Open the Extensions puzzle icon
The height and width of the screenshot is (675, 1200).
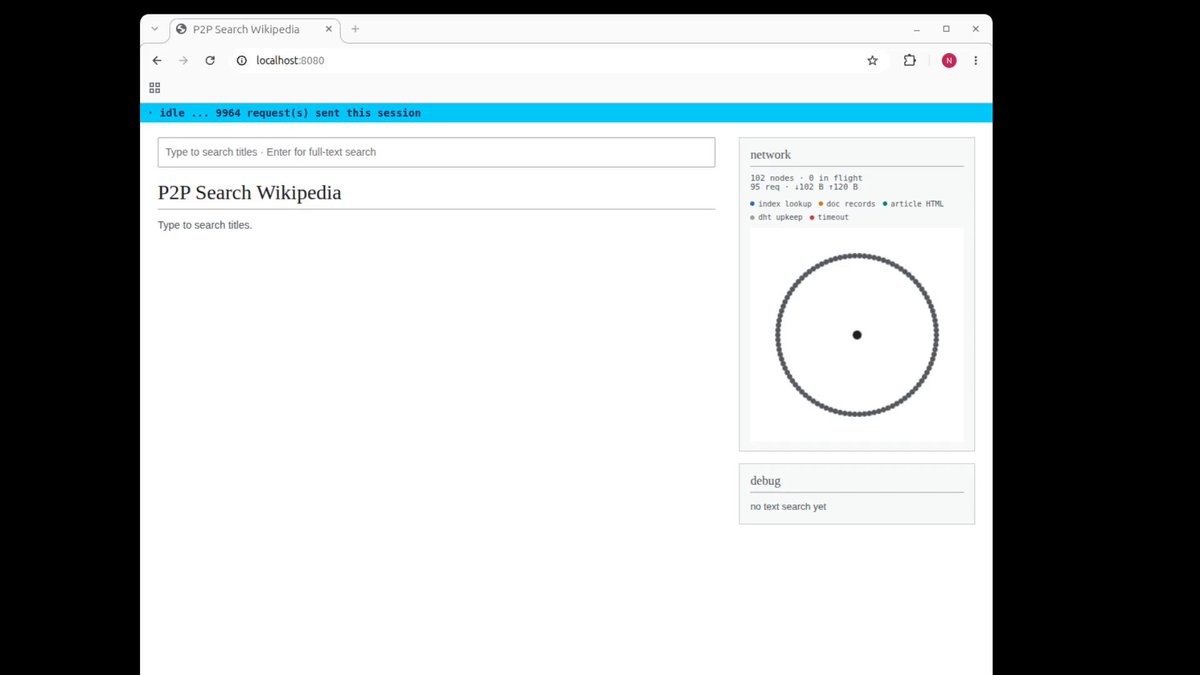click(909, 60)
